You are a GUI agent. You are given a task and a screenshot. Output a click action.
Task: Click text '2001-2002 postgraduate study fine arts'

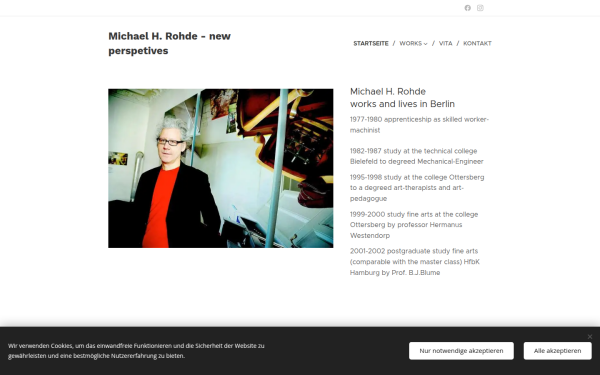(414, 251)
